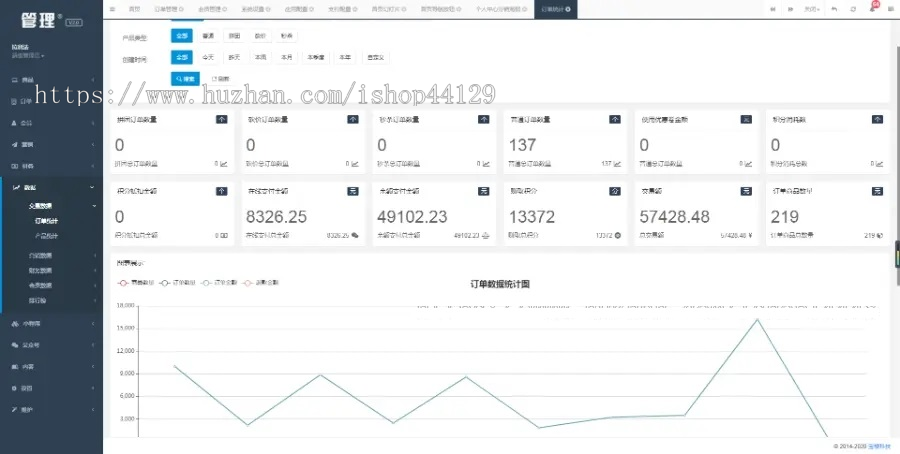The width and height of the screenshot is (900, 454).
Task: Click the badge icon on the 8326.25 card
Action: pyautogui.click(x=353, y=191)
